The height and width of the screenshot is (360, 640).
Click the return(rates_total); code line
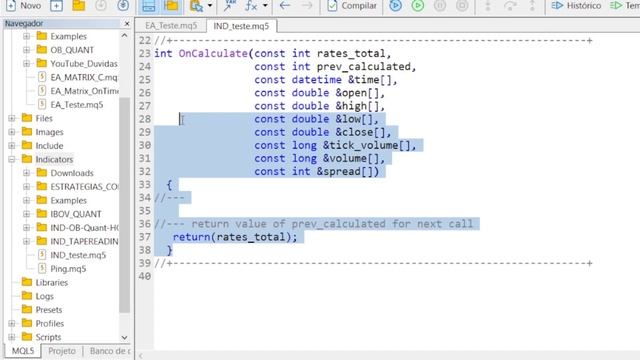[235, 237]
